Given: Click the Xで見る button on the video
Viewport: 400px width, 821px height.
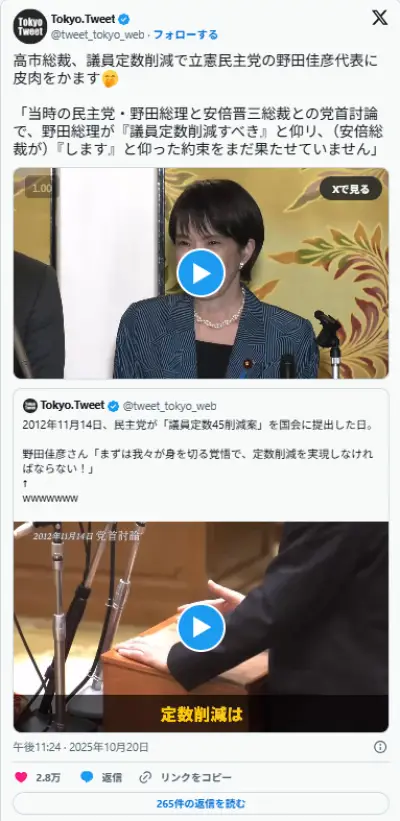Looking at the screenshot, I should click(351, 188).
